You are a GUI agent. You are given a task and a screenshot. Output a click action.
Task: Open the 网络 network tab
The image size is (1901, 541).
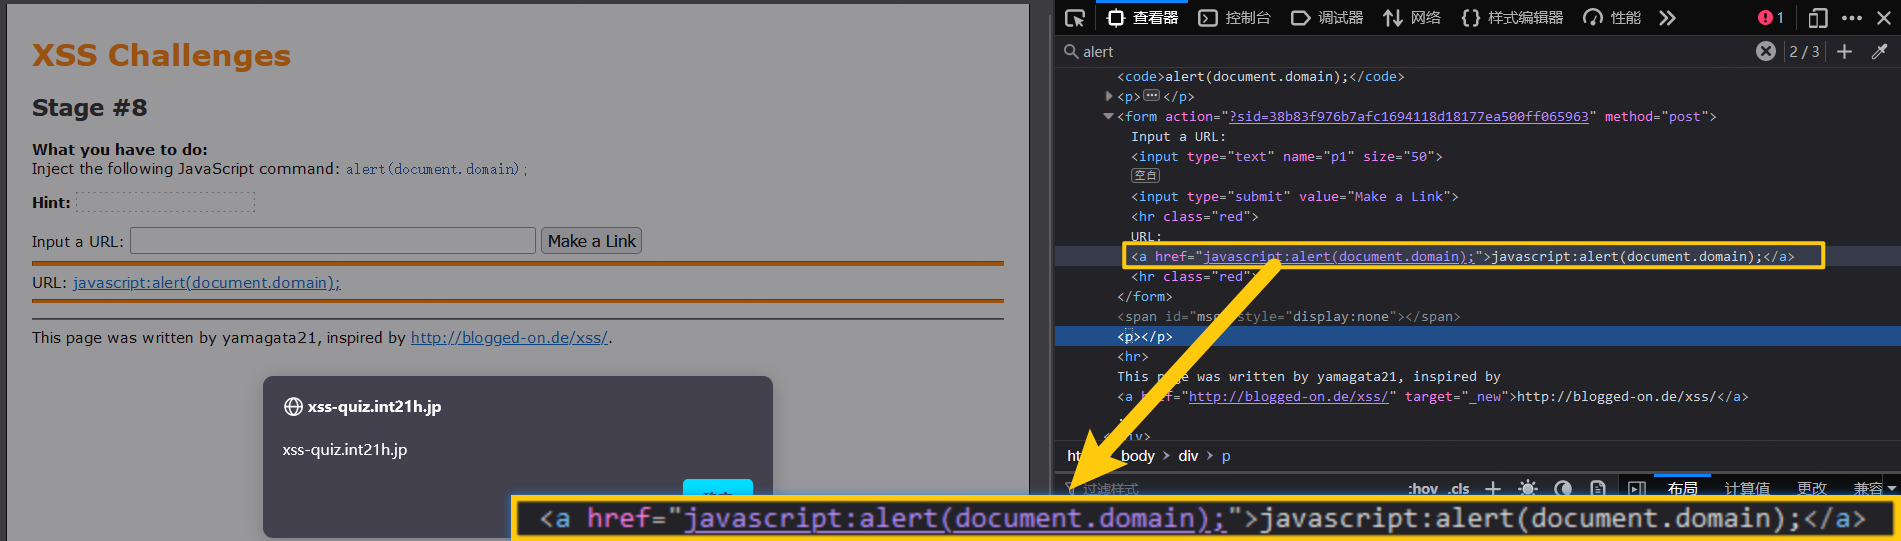tap(1412, 18)
